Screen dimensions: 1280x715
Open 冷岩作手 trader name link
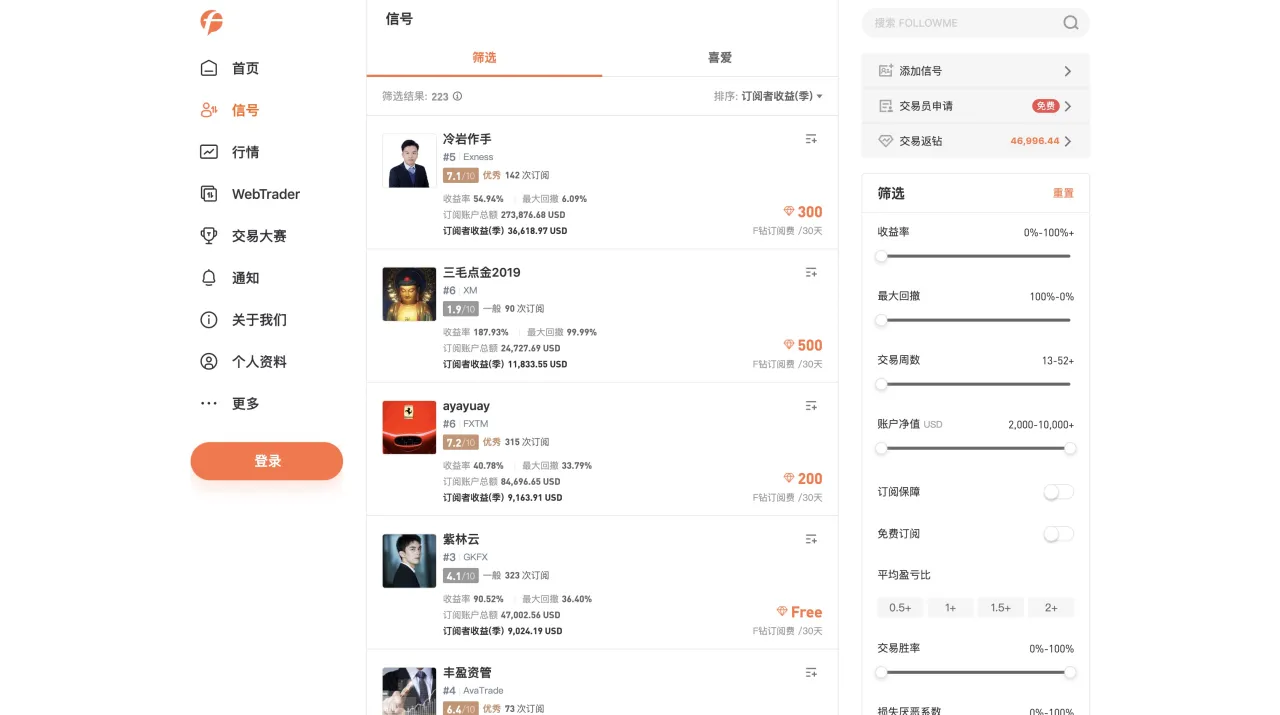coord(467,139)
